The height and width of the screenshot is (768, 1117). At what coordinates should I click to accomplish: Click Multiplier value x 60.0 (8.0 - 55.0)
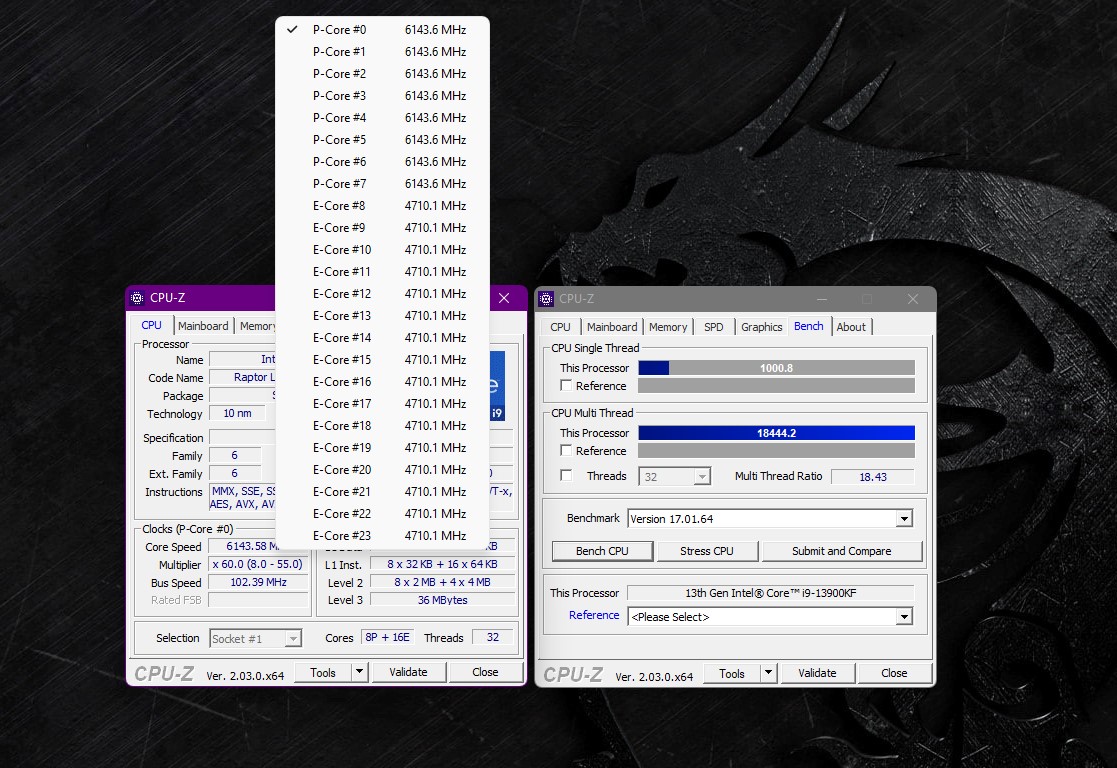(258, 564)
